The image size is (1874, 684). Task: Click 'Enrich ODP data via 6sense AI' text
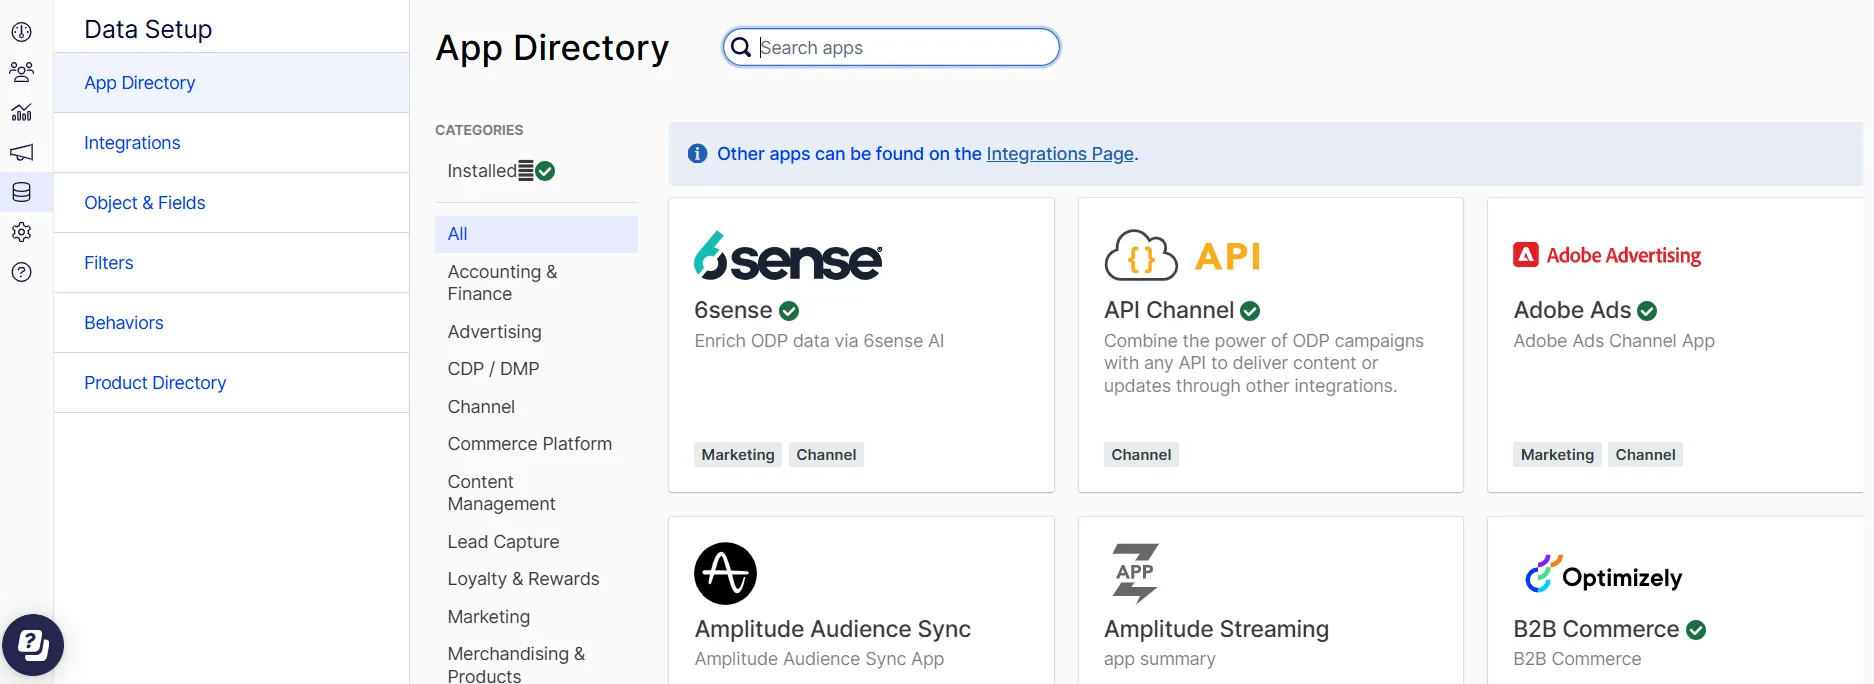coord(819,341)
